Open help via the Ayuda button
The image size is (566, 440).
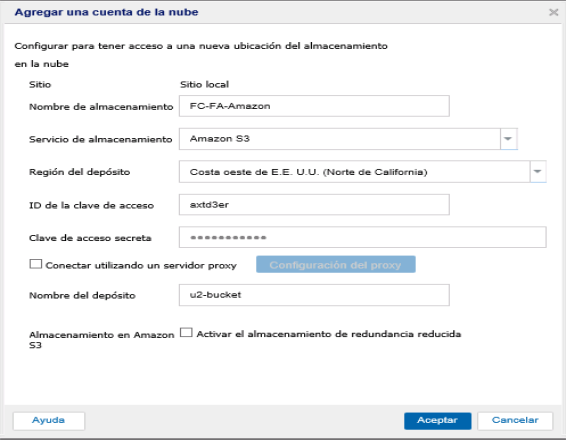tap(49, 421)
